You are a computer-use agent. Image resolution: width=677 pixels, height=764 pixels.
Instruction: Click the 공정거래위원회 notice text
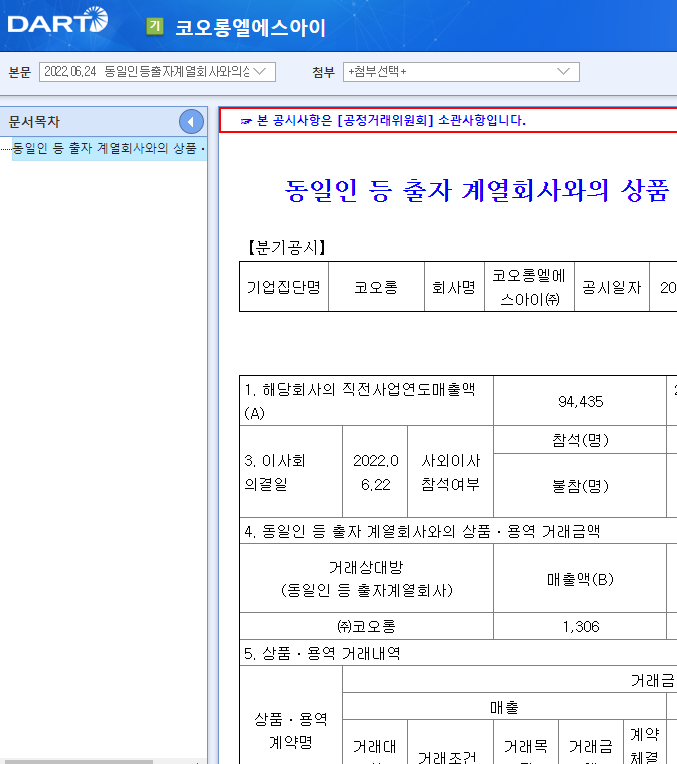(385, 120)
